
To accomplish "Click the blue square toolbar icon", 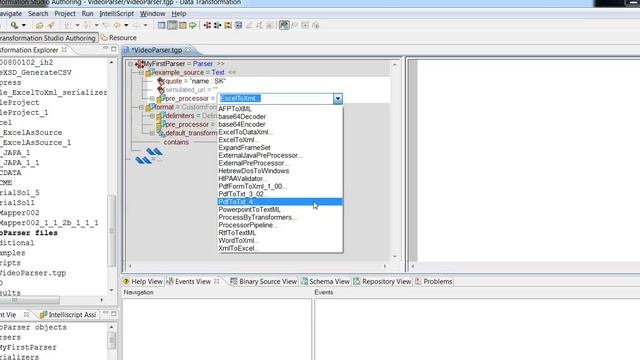I will (239, 25).
